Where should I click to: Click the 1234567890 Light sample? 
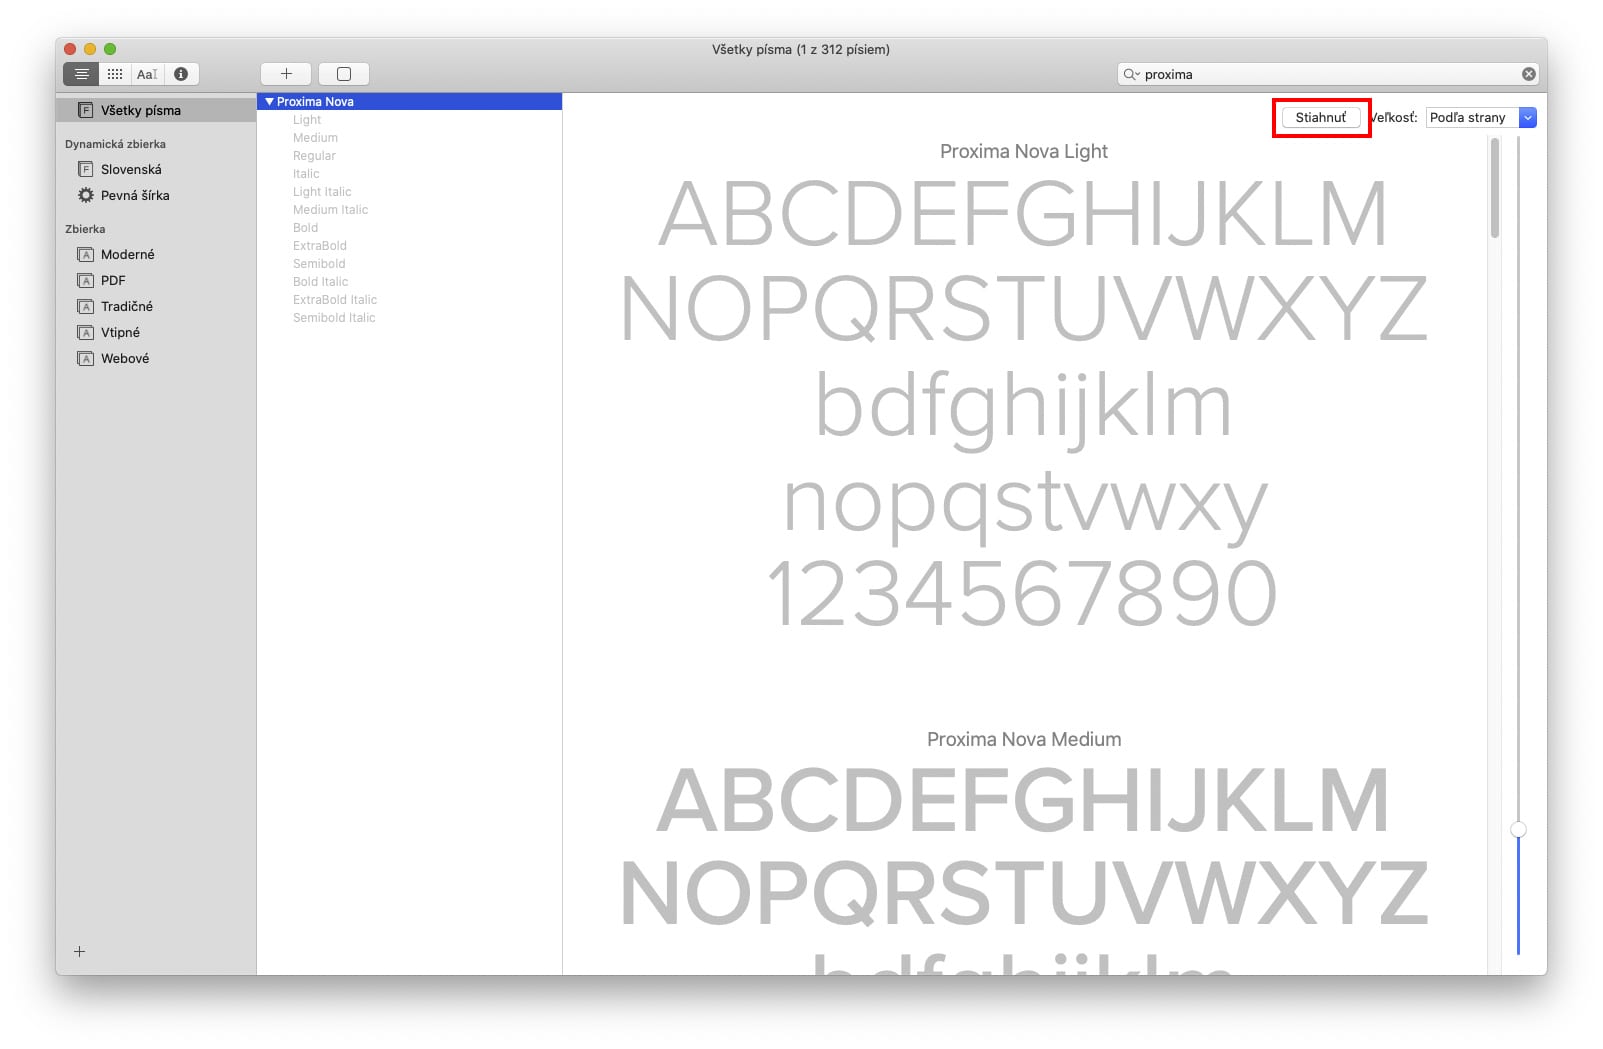pyautogui.click(x=1022, y=594)
